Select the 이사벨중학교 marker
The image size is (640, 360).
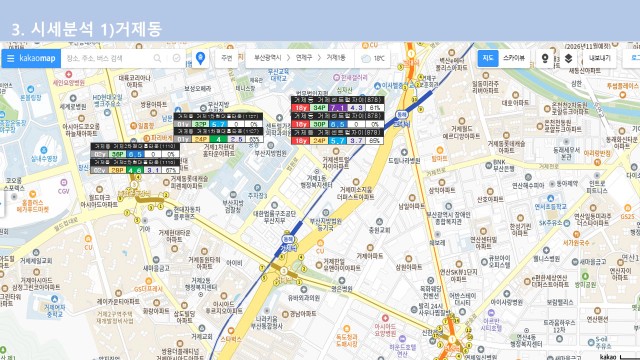378,86
